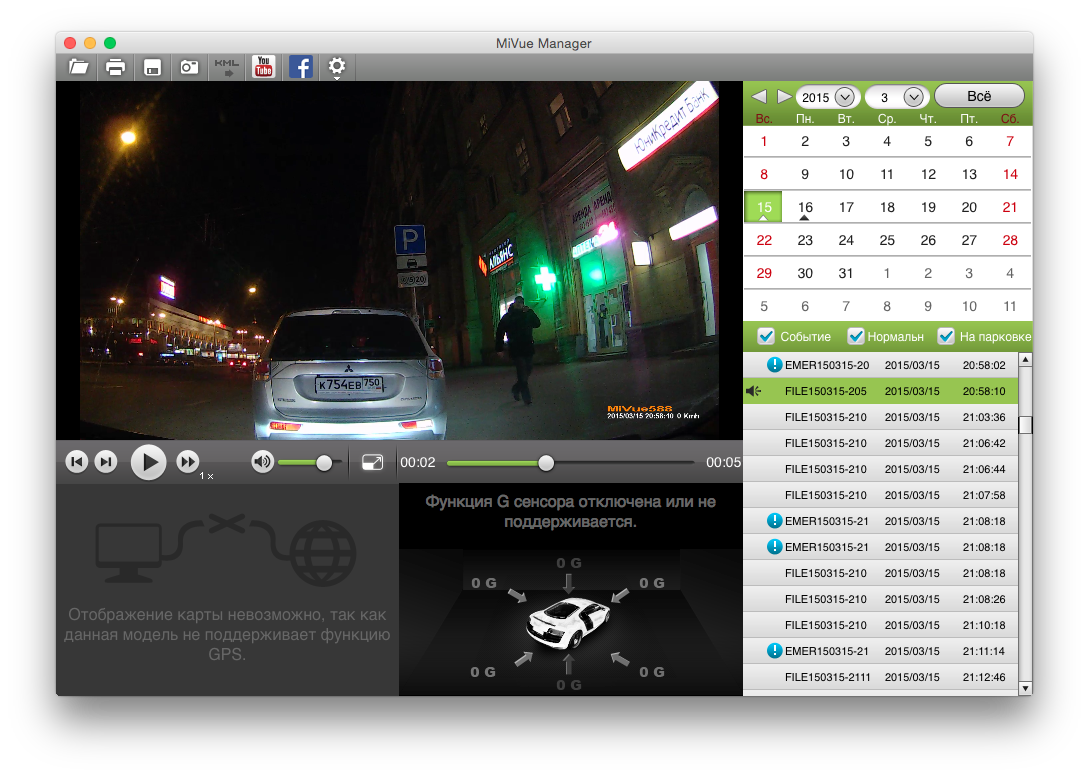1089x776 pixels.
Task: Open settings gear icon
Action: pyautogui.click(x=337, y=67)
